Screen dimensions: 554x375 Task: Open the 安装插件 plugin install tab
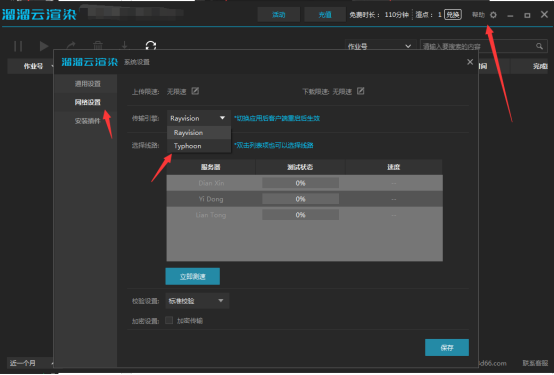(88, 121)
